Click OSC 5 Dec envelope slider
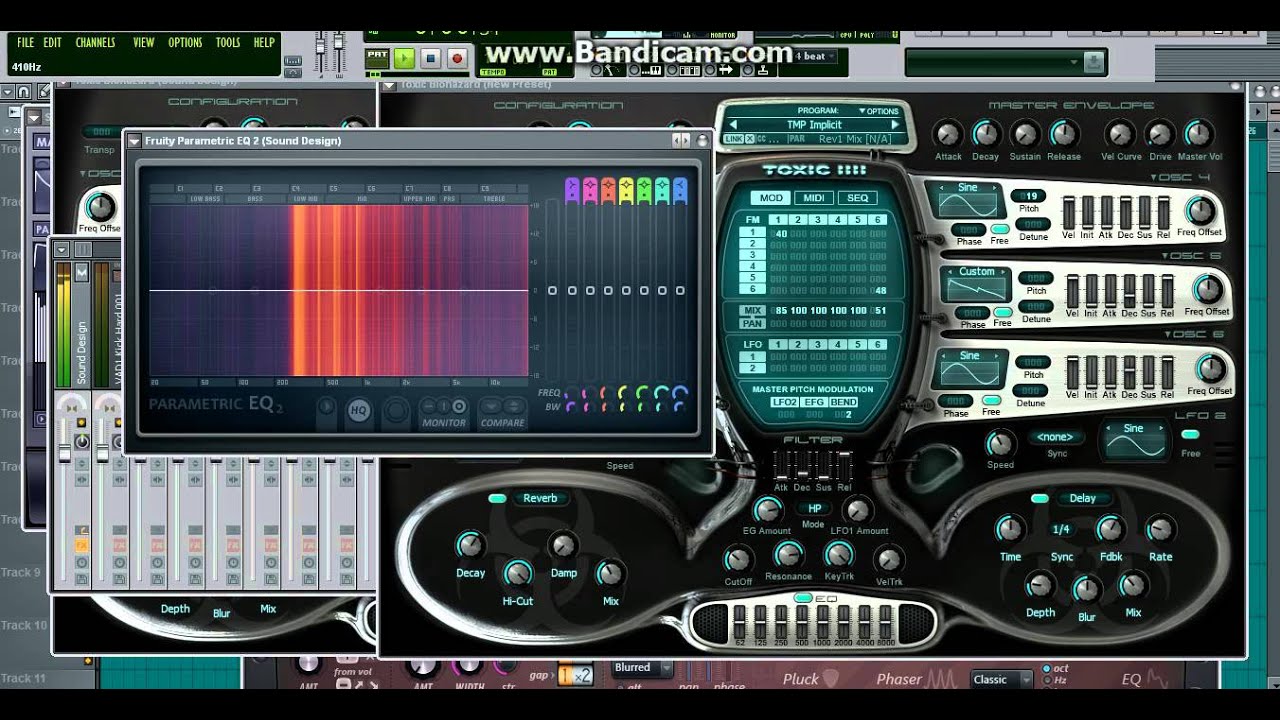The width and height of the screenshot is (1280, 720). tap(1129, 291)
